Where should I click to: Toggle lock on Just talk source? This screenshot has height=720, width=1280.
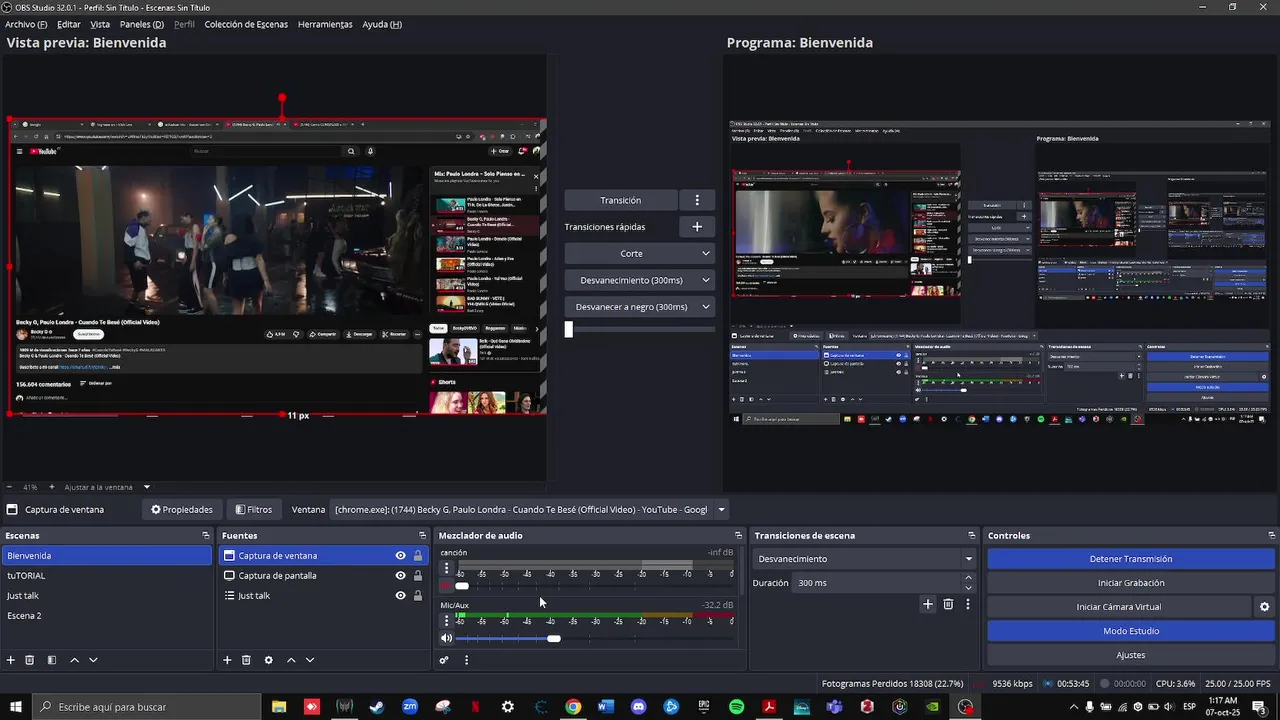(x=418, y=596)
